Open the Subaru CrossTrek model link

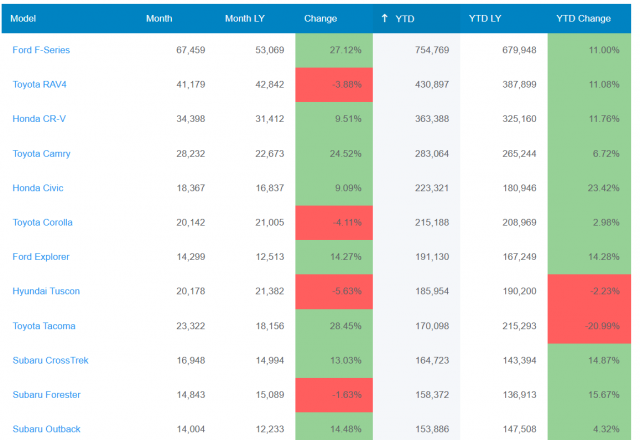[x=51, y=360]
